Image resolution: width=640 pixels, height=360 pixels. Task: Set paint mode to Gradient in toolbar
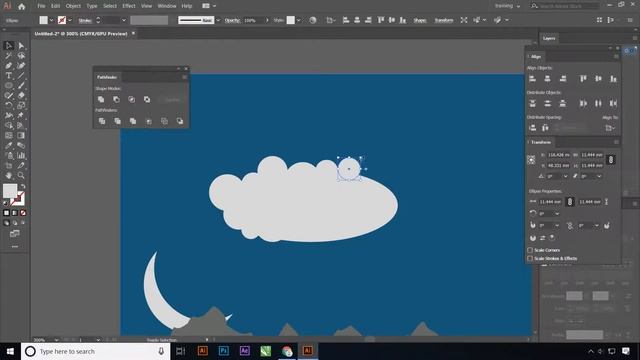point(15,213)
